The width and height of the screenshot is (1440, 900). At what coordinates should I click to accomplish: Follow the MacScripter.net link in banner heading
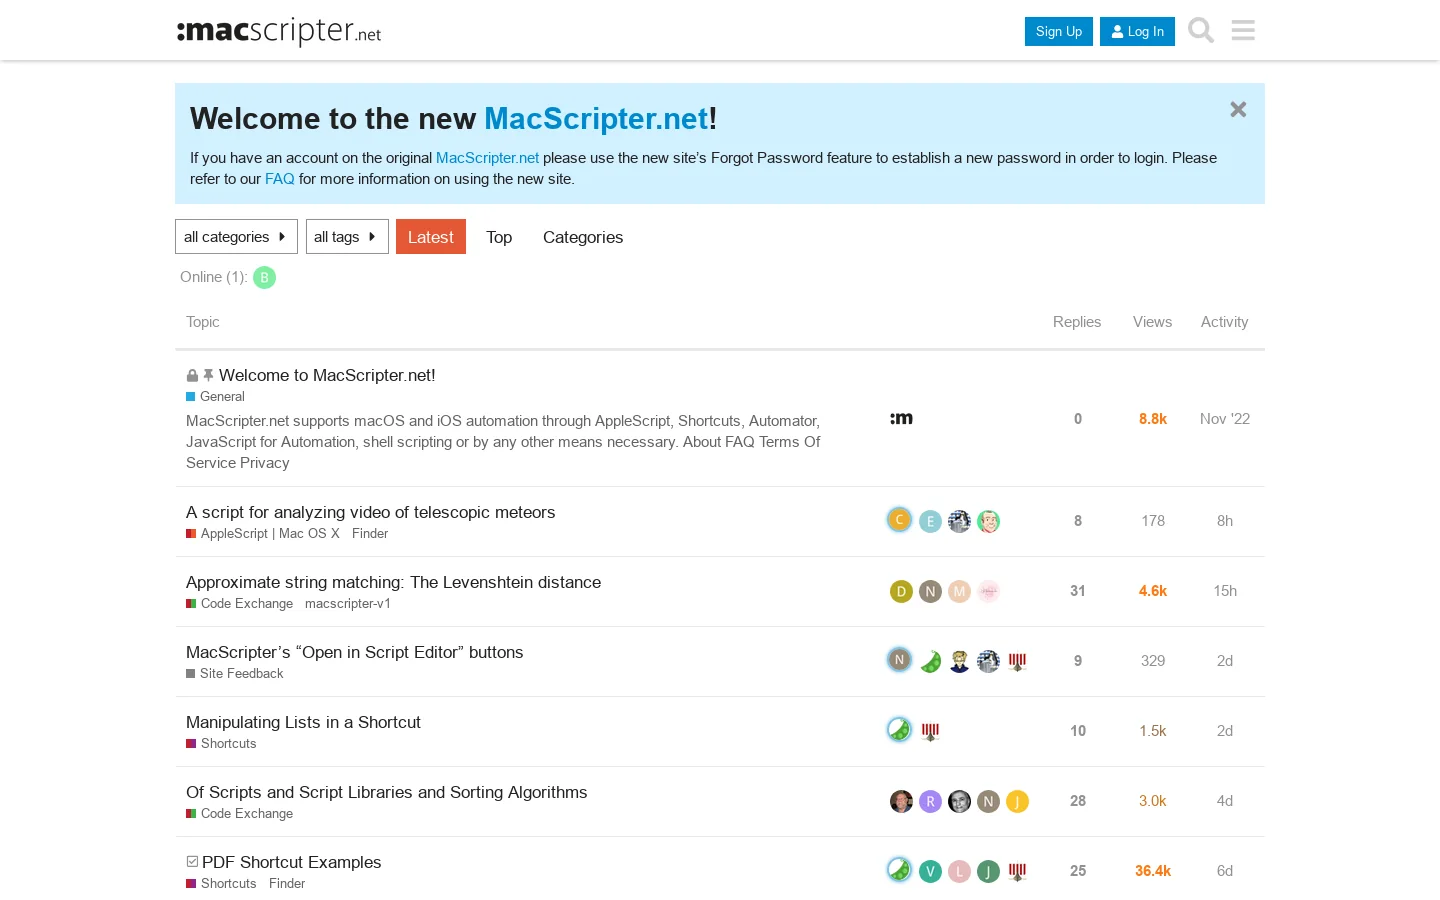(596, 119)
